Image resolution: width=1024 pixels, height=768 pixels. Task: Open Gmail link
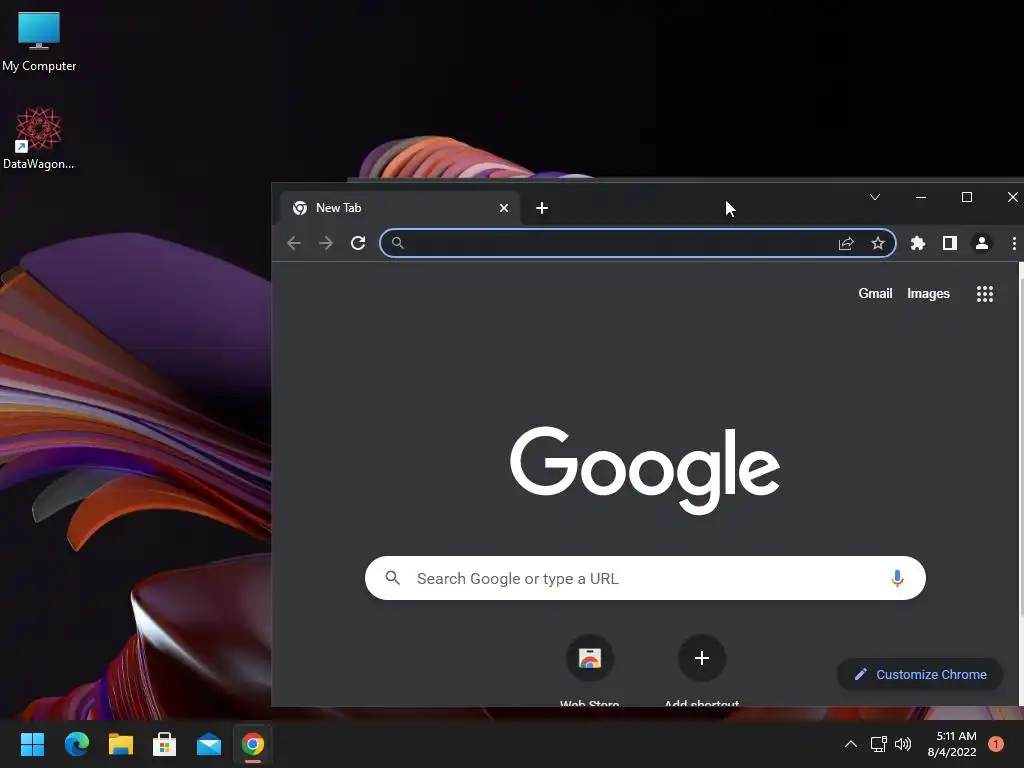[x=875, y=294]
